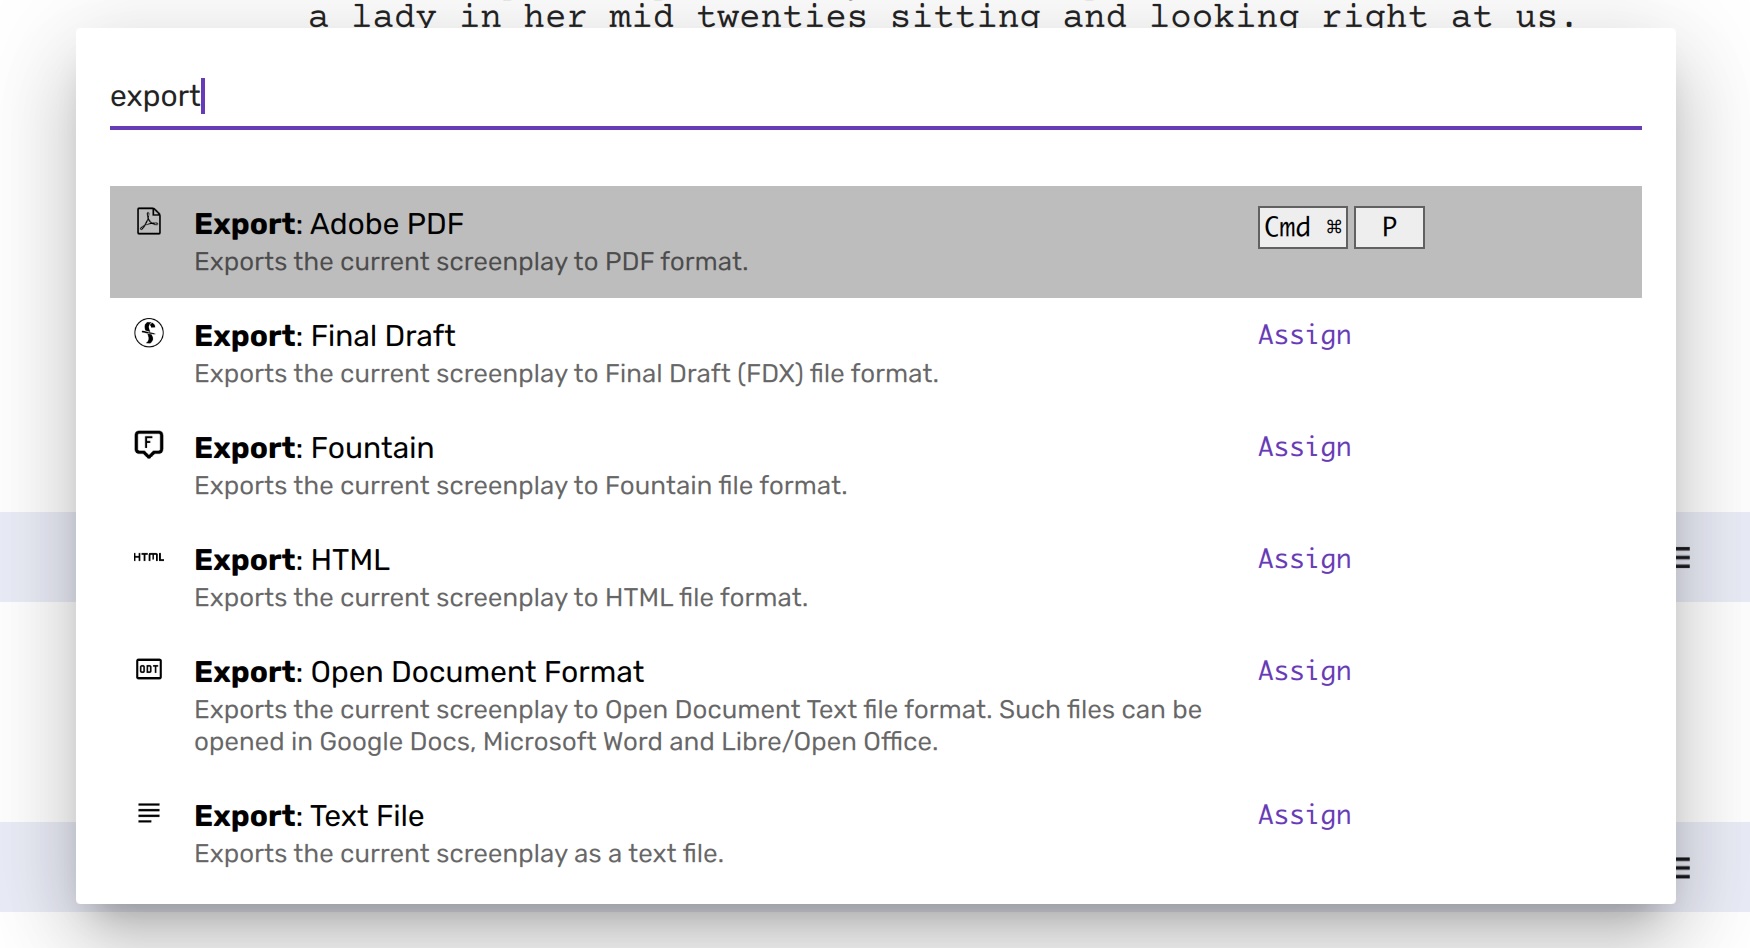1750x948 pixels.
Task: Assign a shortcut to HTML export
Action: tap(1304, 559)
